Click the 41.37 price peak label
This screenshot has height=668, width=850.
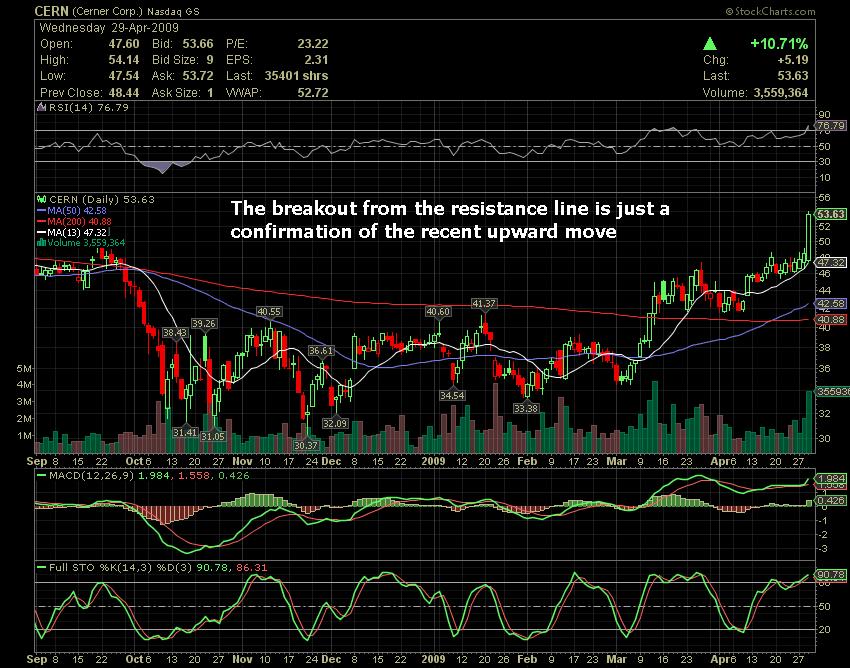(484, 304)
